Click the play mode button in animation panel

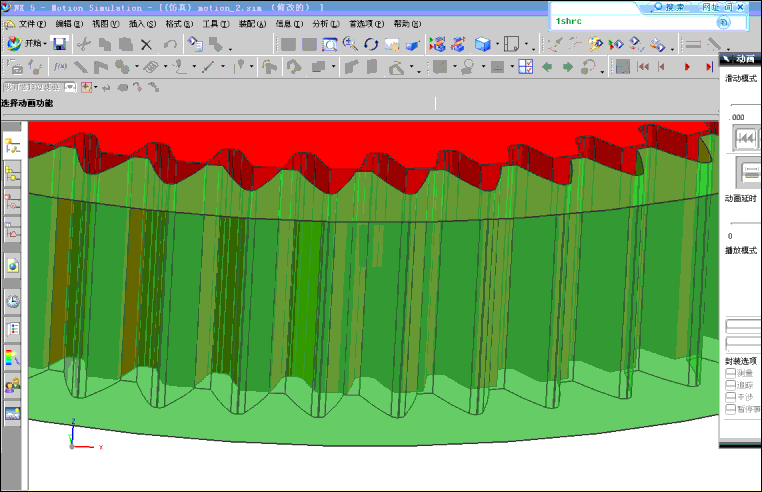749,172
